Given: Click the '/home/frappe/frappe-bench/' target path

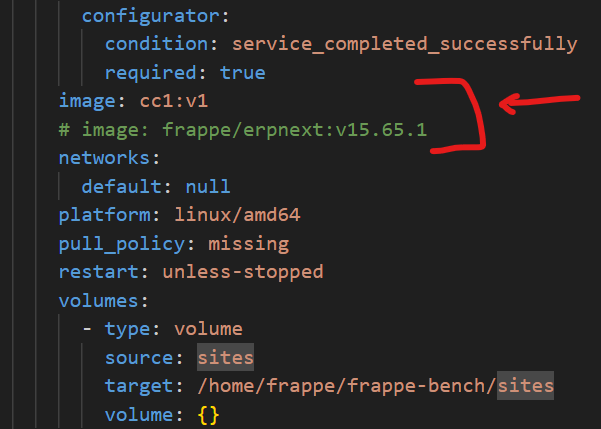Looking at the screenshot, I should click(347, 386).
